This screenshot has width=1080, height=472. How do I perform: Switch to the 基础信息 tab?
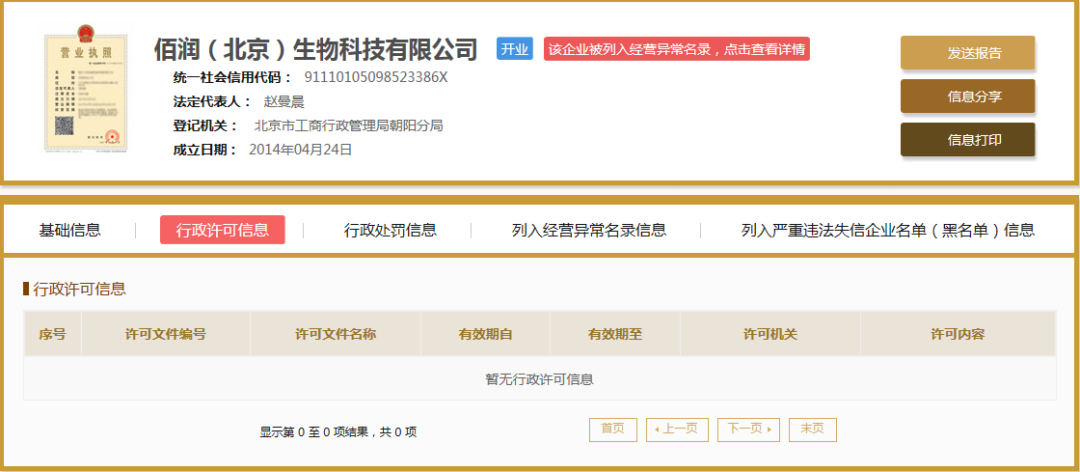coord(70,230)
